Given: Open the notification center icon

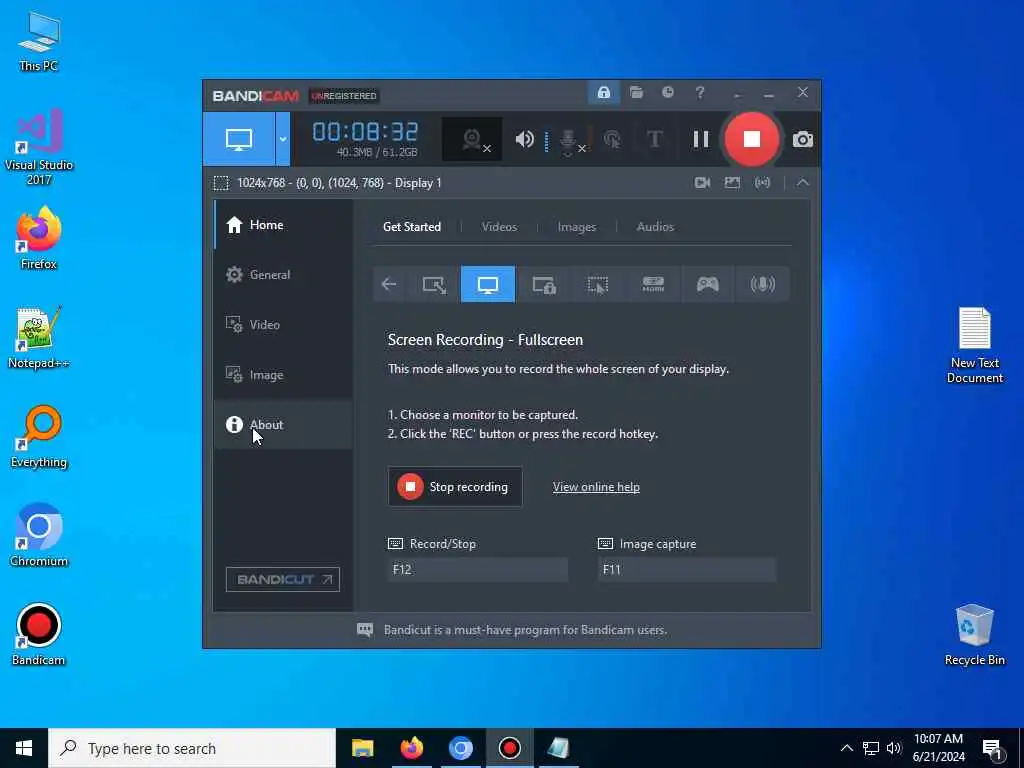Looking at the screenshot, I should pyautogui.click(x=992, y=749).
